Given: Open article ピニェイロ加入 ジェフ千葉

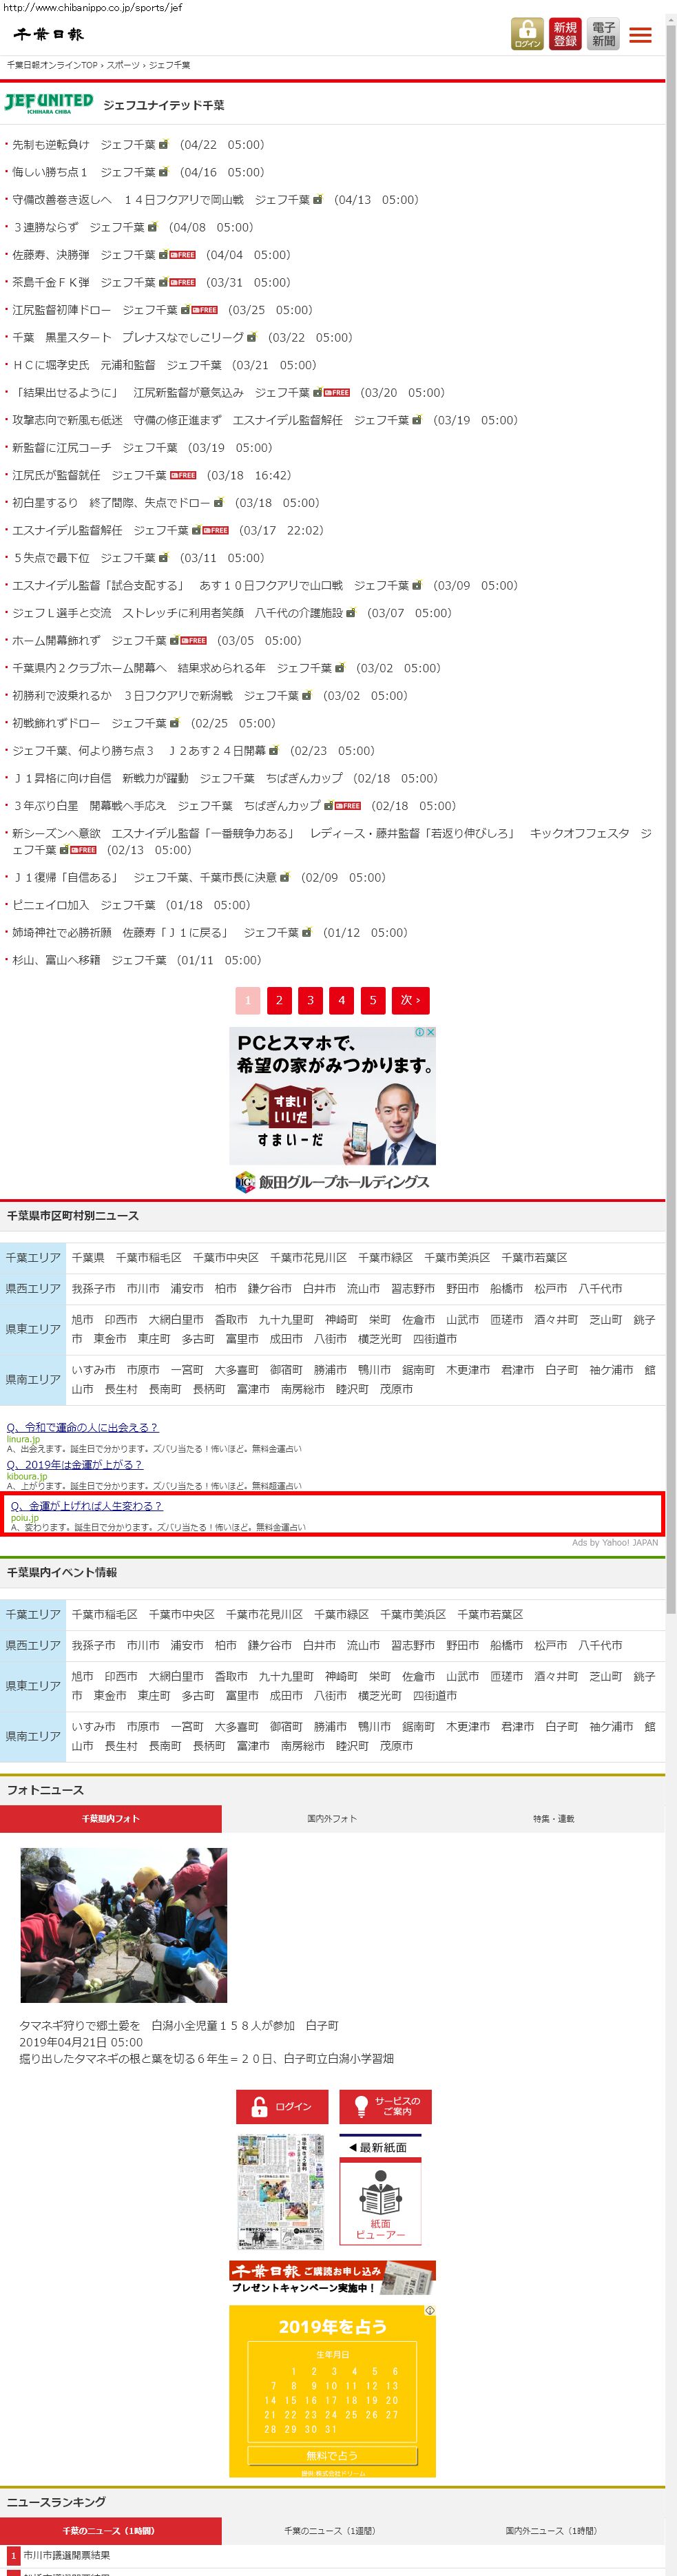Looking at the screenshot, I should tap(84, 906).
